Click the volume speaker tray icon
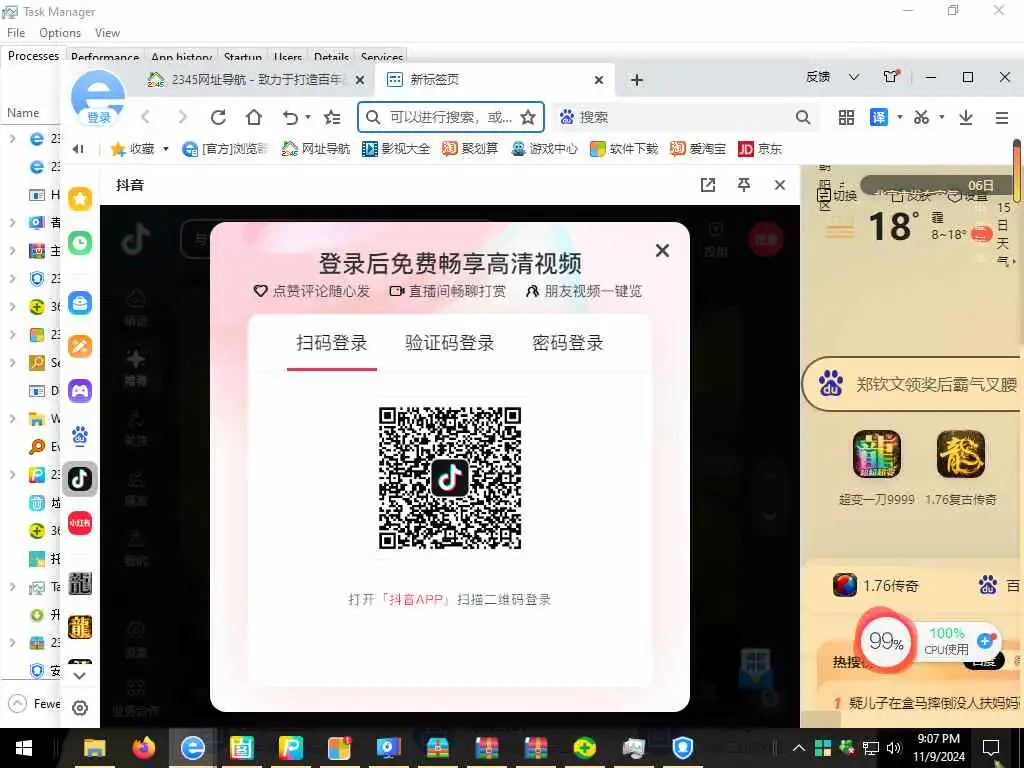The width and height of the screenshot is (1024, 768). pos(894,748)
